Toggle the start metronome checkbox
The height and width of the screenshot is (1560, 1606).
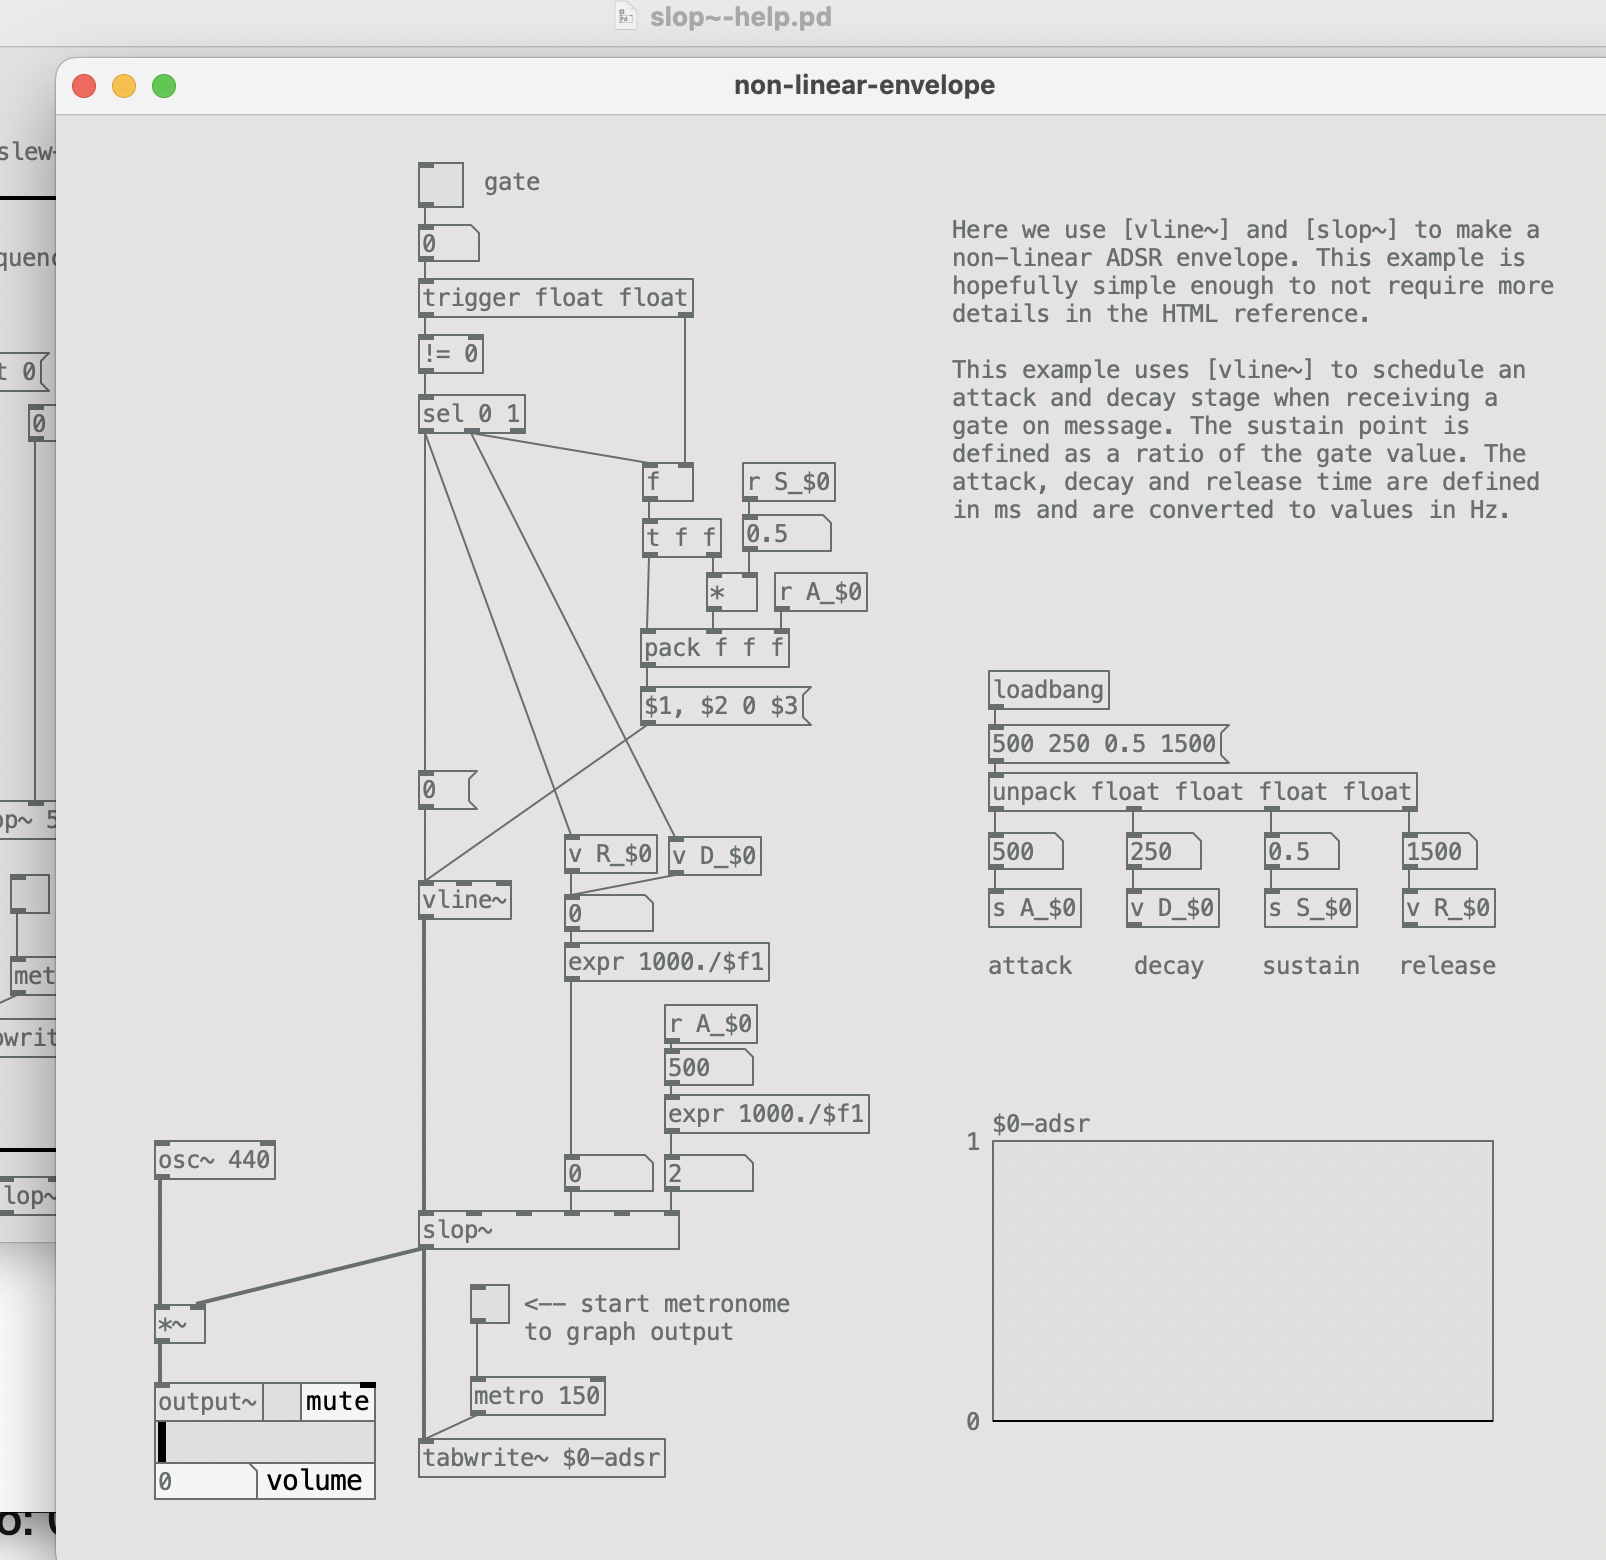(x=490, y=1304)
